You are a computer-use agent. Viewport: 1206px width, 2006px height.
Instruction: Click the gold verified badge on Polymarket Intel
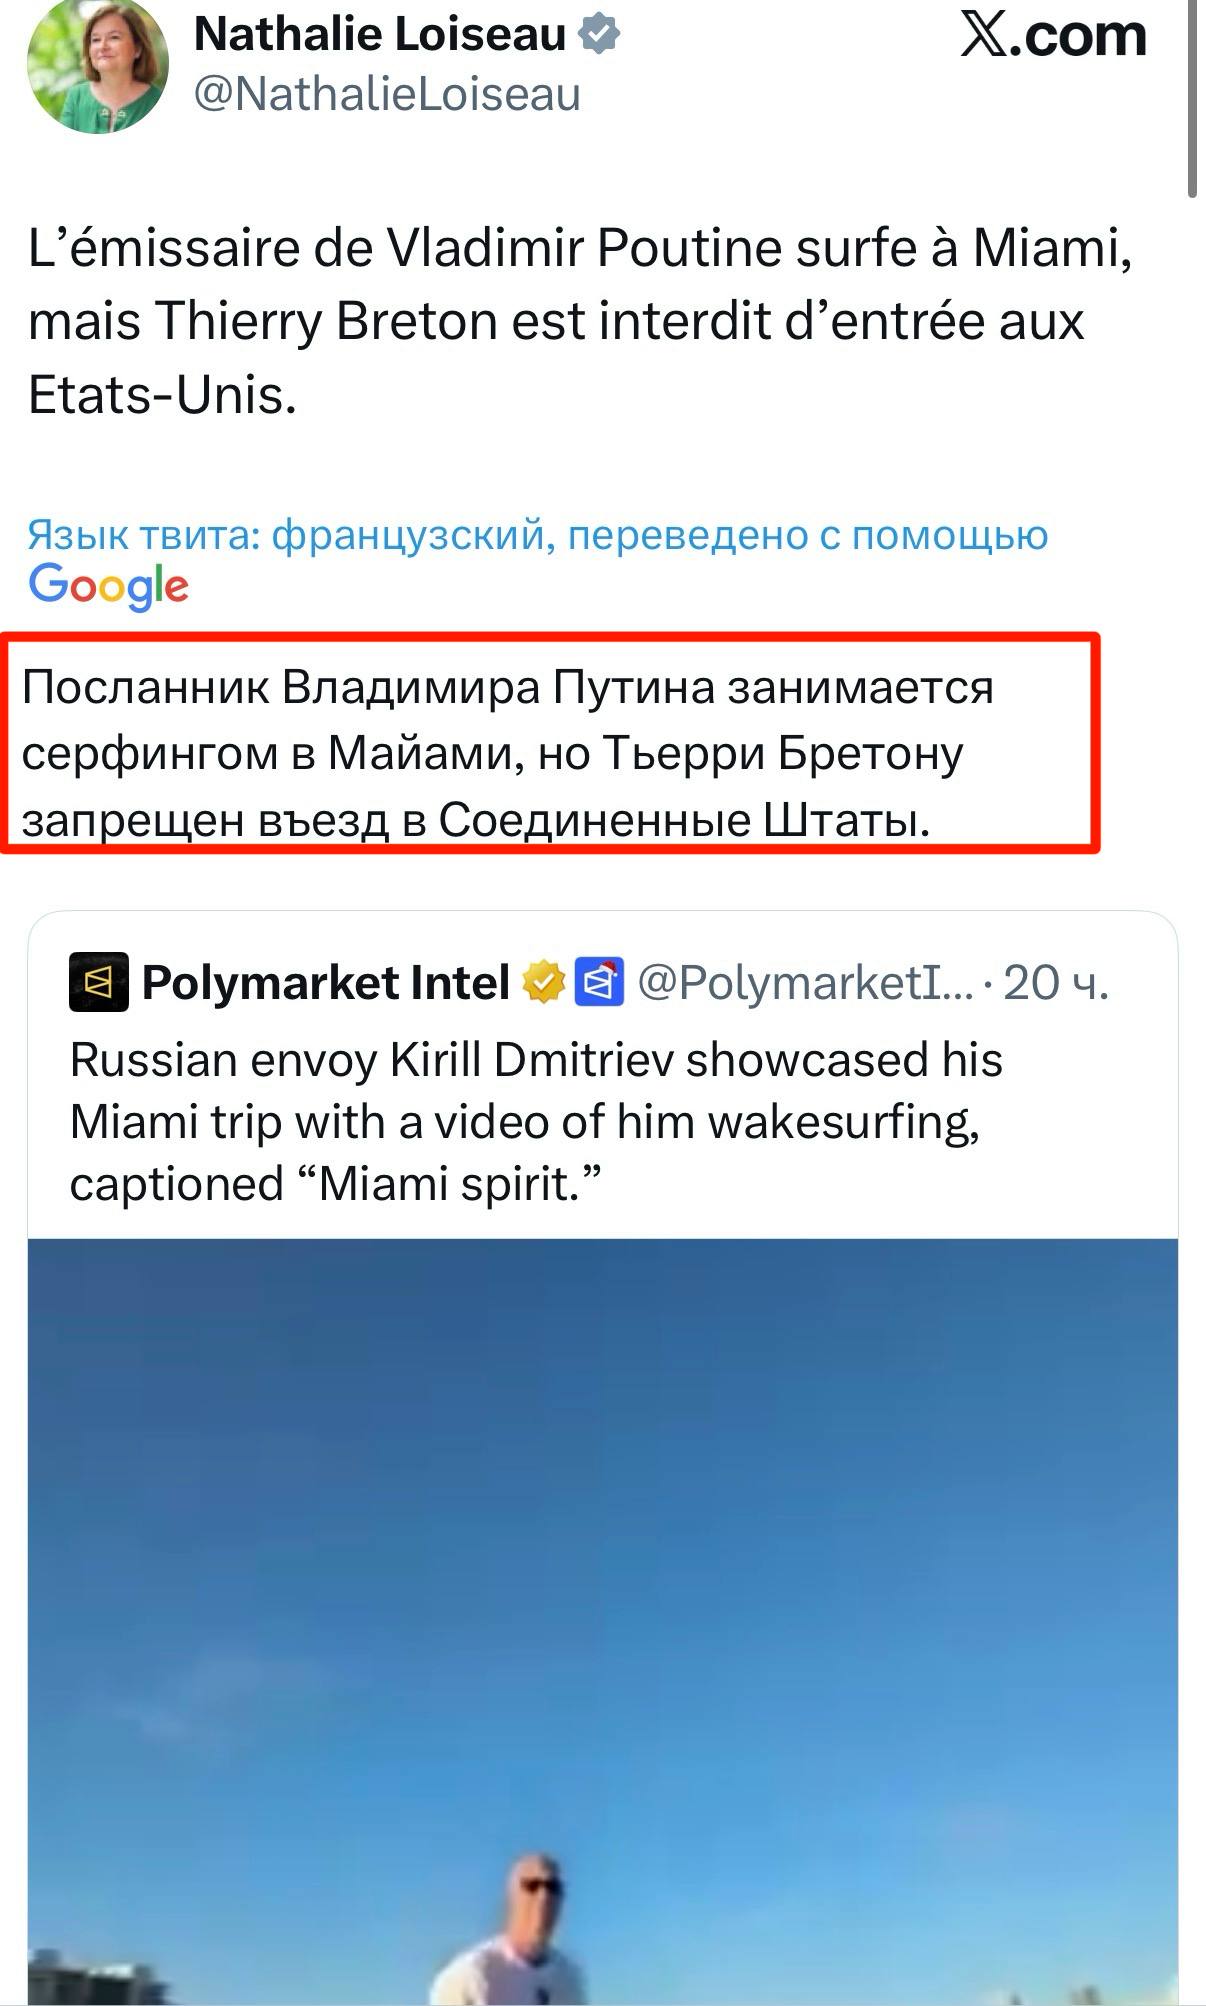[x=544, y=982]
